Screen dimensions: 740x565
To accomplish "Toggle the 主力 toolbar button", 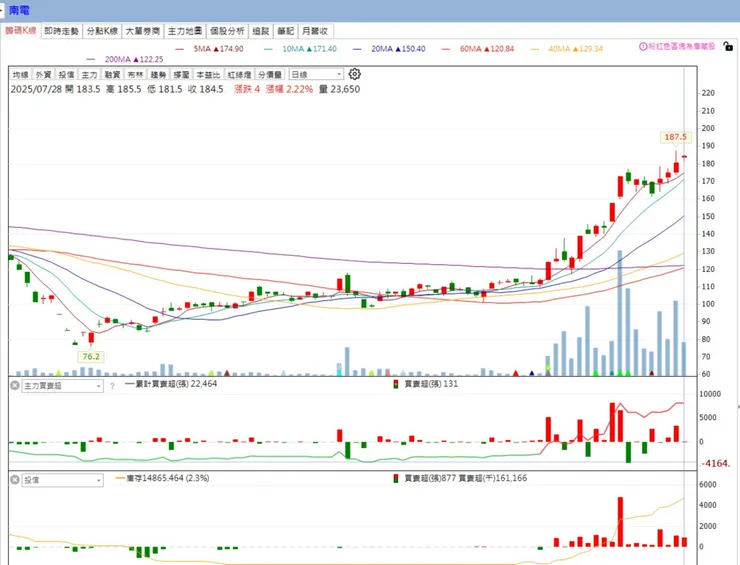I will [89, 75].
